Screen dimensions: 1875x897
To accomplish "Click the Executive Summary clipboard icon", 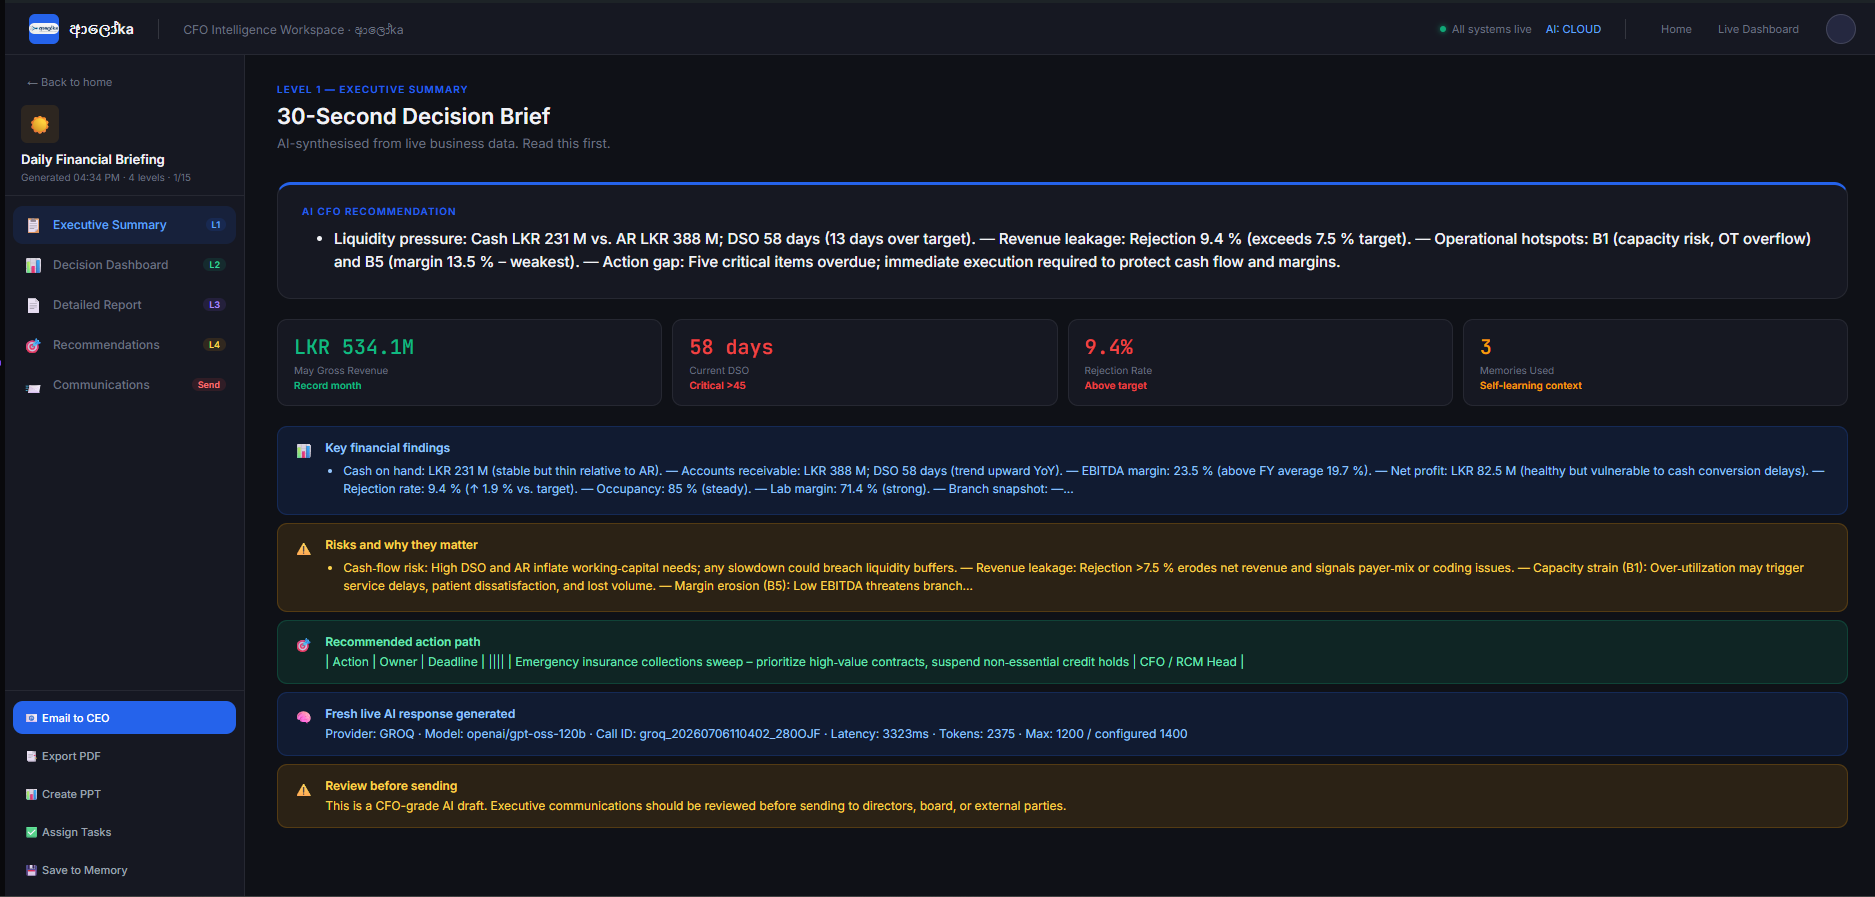I will (33, 225).
